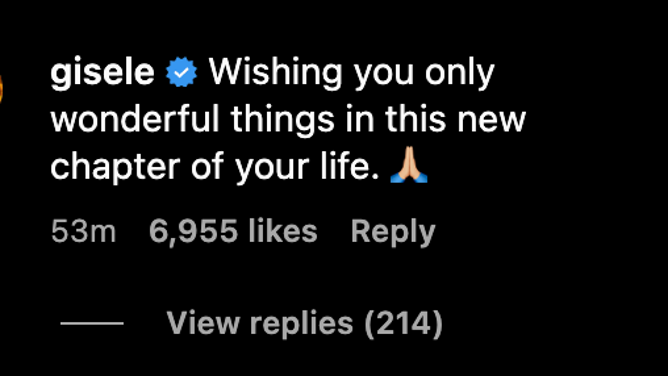
Task: Click the 53m comment timestamp
Action: pyautogui.click(x=84, y=231)
